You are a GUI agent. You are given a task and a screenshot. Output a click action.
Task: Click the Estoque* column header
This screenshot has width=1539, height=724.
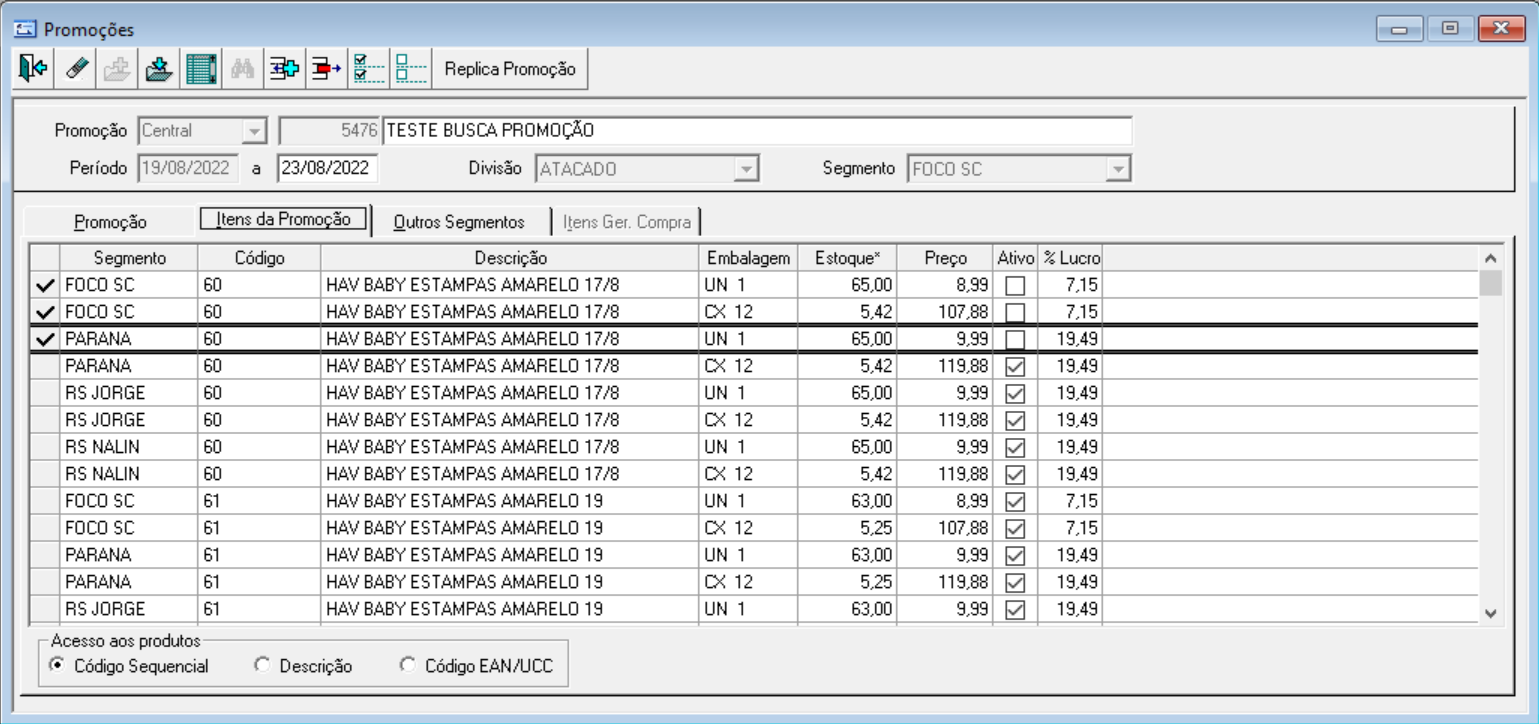coord(847,258)
